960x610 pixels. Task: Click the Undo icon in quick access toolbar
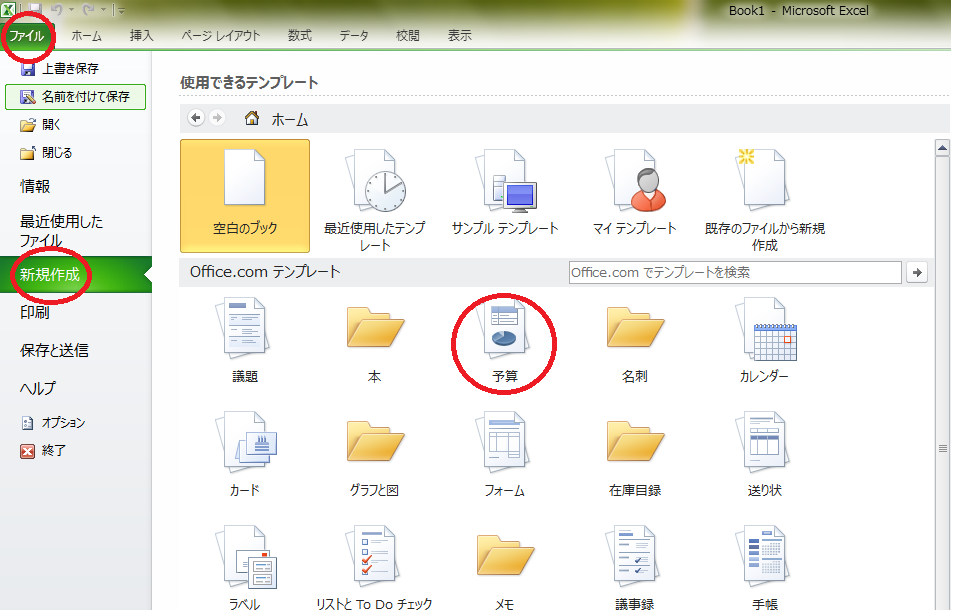click(56, 10)
